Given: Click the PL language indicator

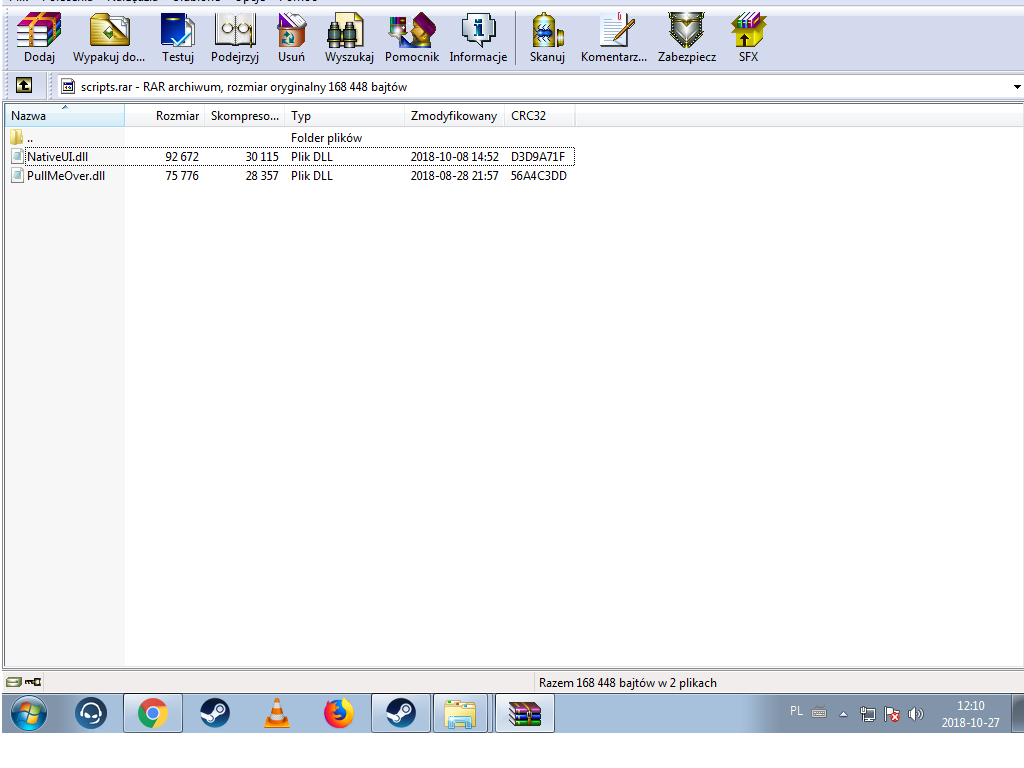Looking at the screenshot, I should pos(796,711).
